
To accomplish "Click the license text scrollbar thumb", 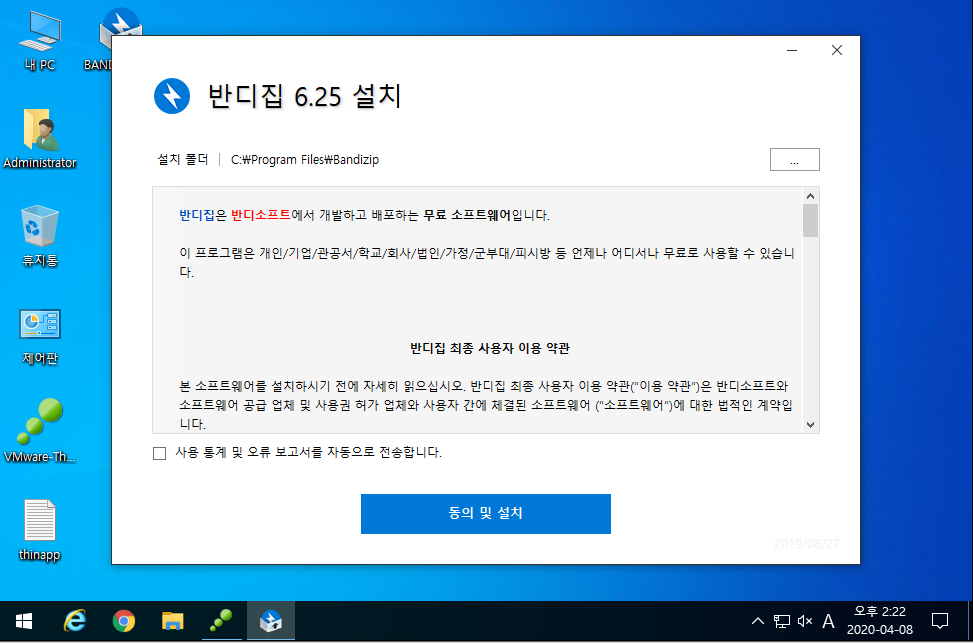I will 810,220.
